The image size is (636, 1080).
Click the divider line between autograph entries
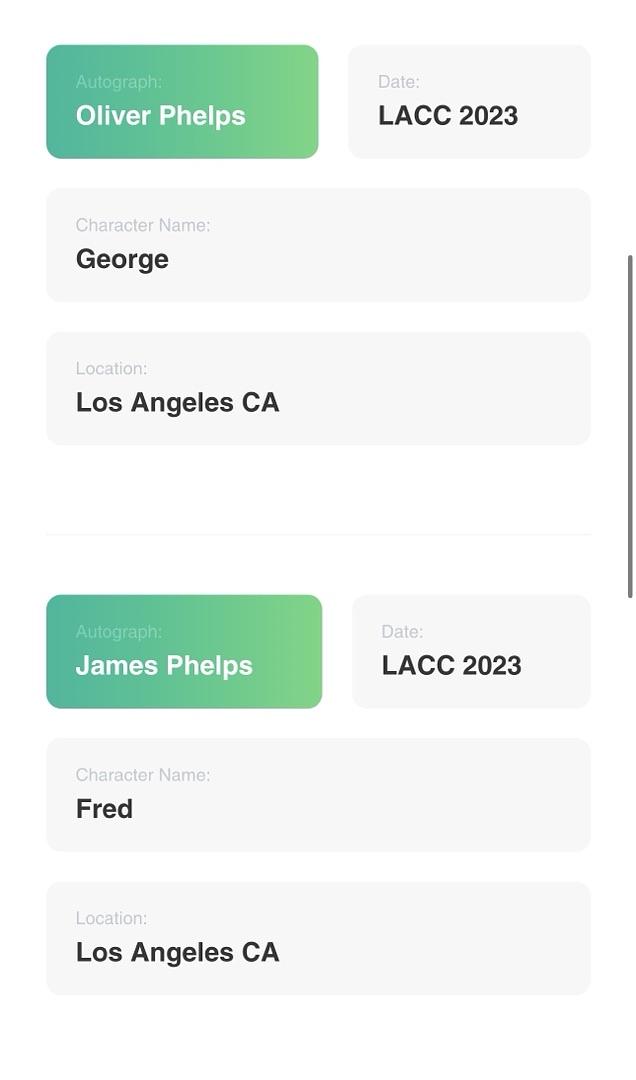click(x=318, y=535)
